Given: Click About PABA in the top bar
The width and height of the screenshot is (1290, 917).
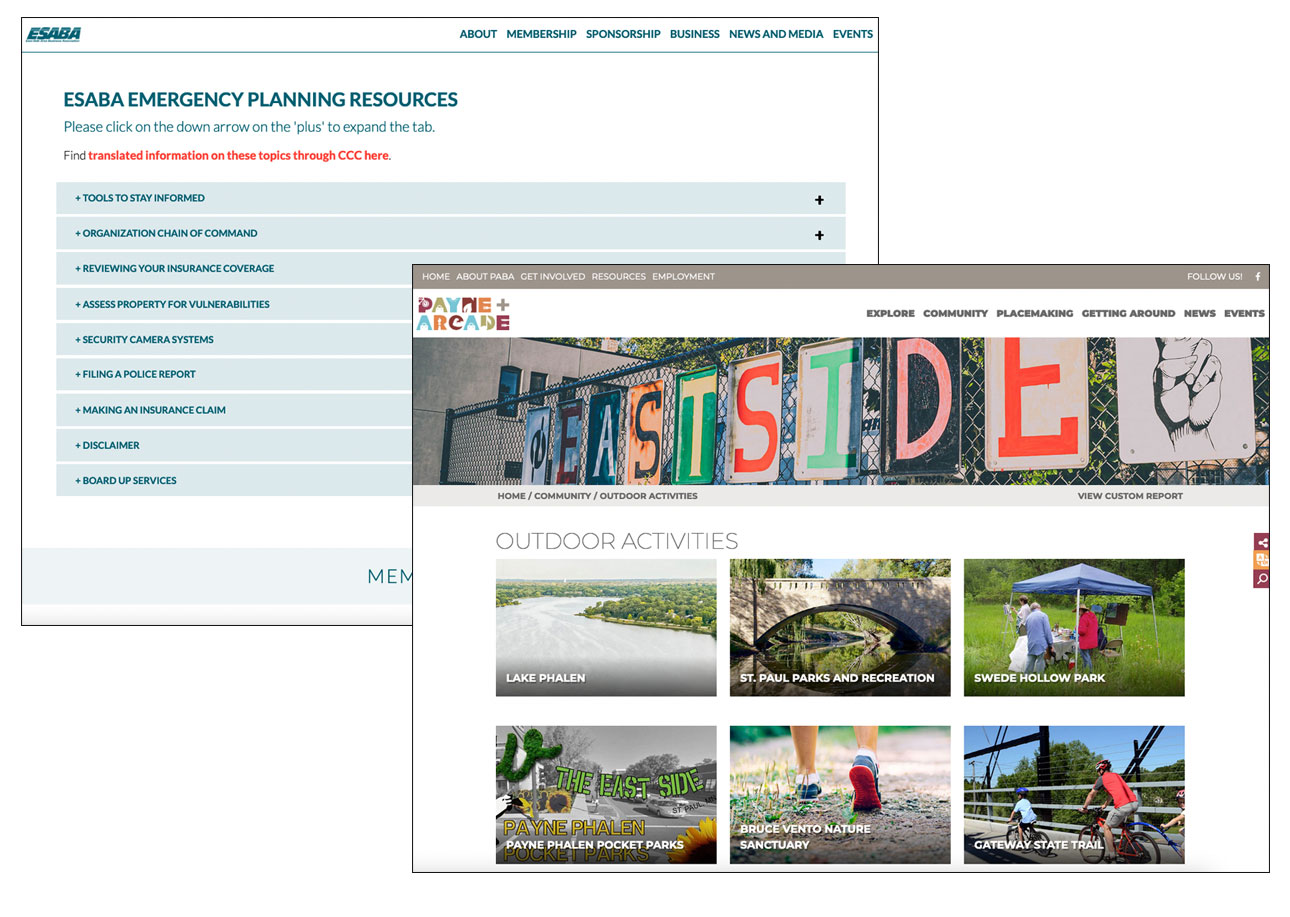Looking at the screenshot, I should [x=485, y=277].
